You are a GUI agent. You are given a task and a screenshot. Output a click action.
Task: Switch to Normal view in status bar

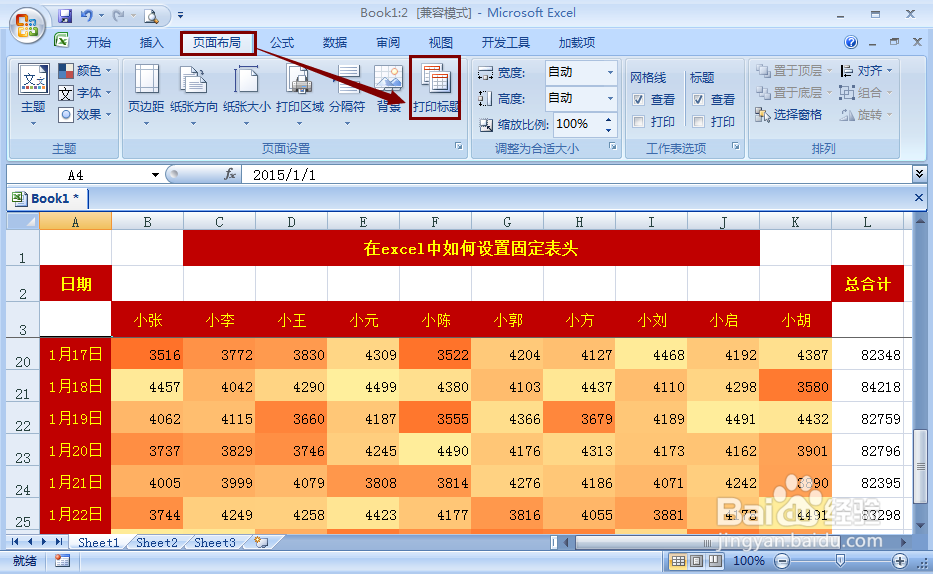pyautogui.click(x=678, y=560)
